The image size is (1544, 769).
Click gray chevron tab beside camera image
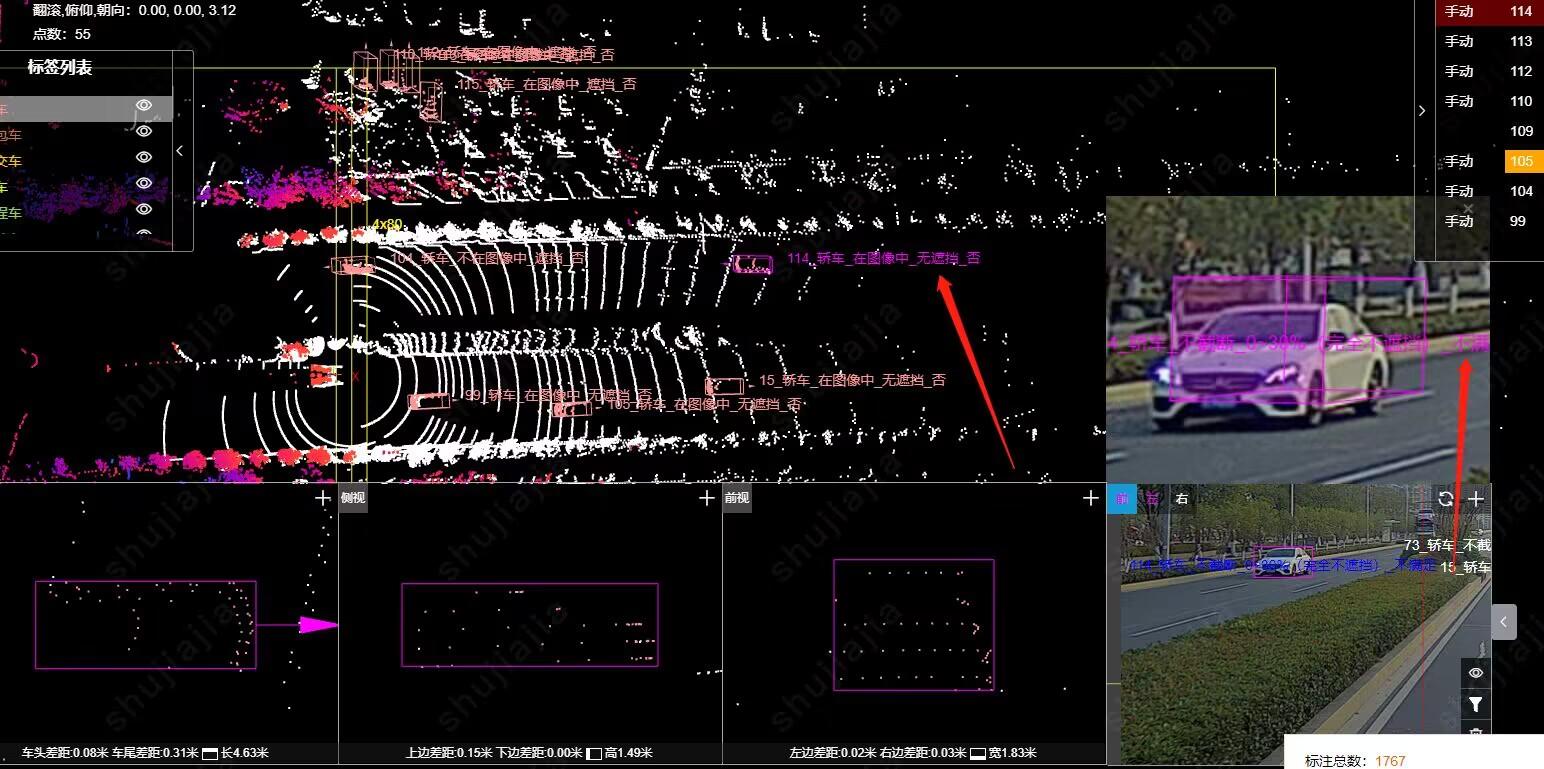[1503, 622]
